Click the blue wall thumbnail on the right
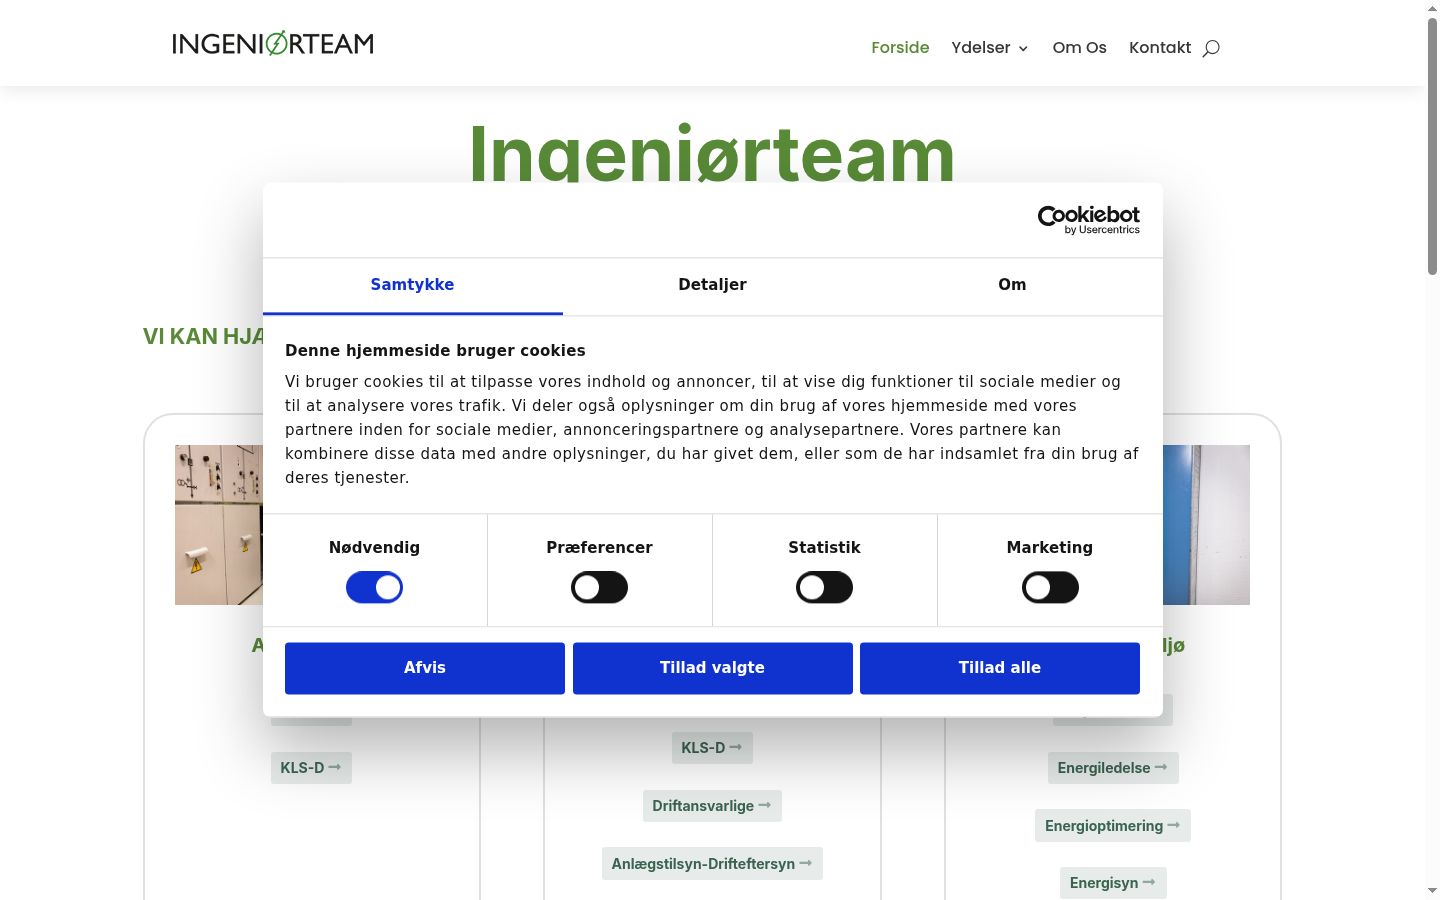Screen dimensions: 1440x900 (1206, 525)
